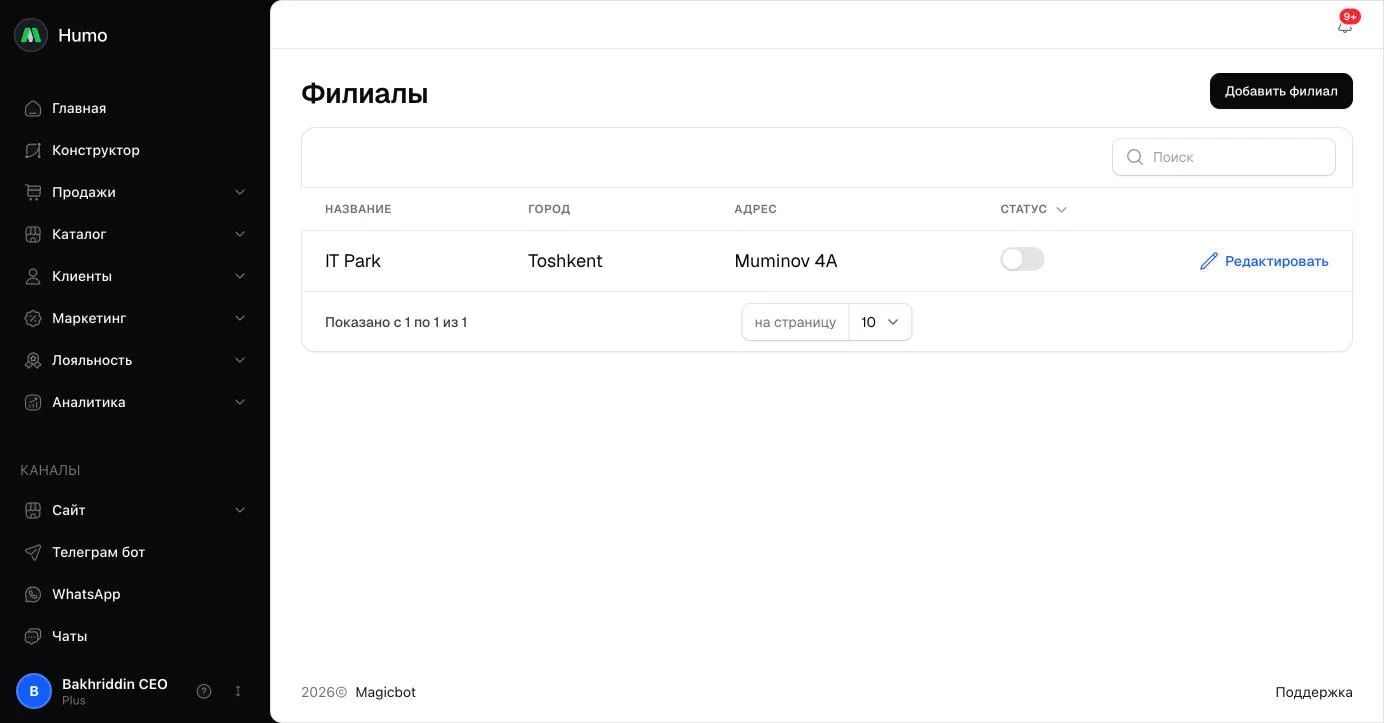Image resolution: width=1384 pixels, height=723 pixels.
Task: Click the Toshkent city cell
Action: 565,261
